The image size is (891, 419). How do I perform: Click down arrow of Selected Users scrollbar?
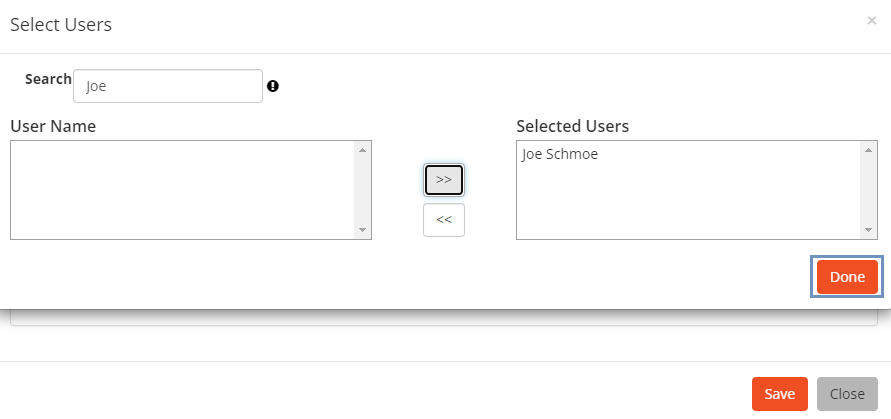click(x=868, y=230)
